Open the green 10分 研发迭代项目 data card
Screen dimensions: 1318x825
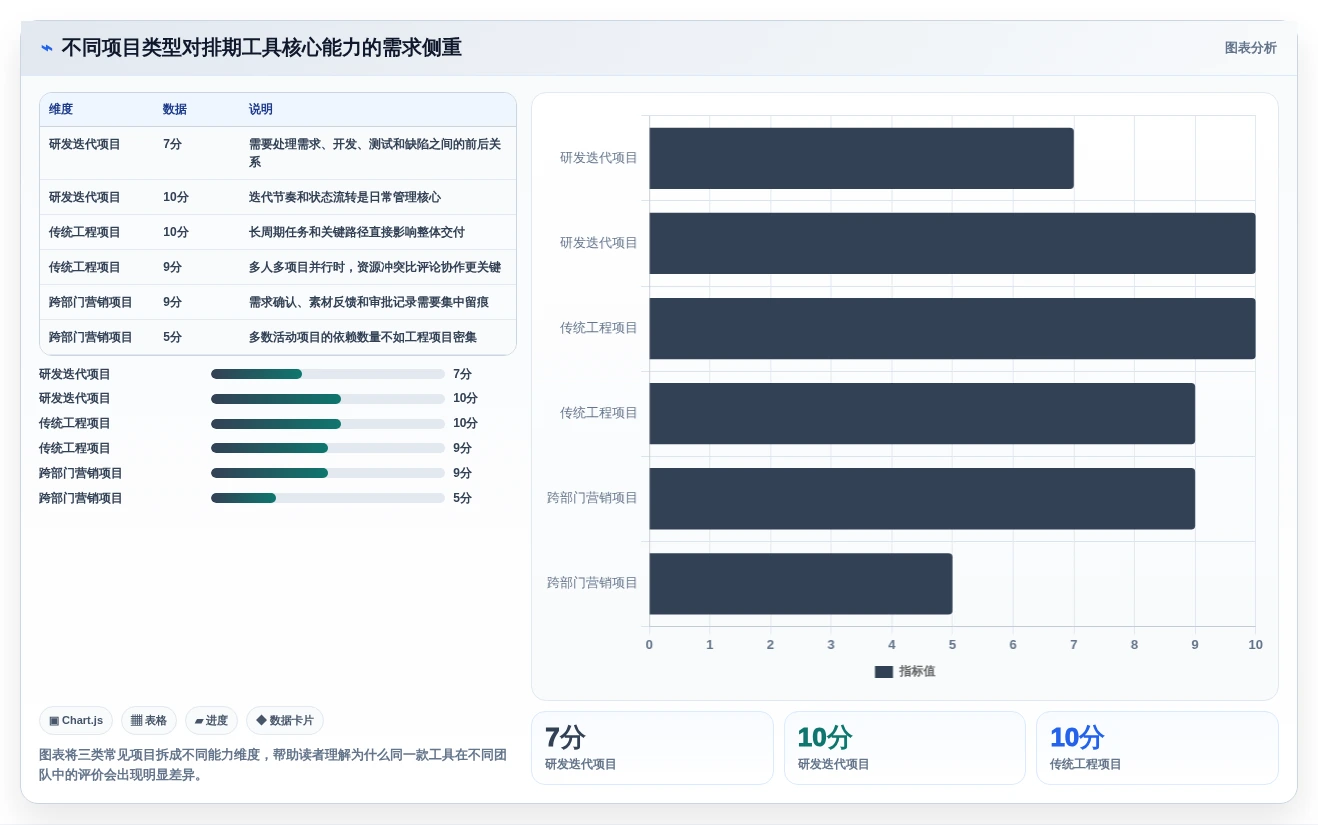coord(905,748)
